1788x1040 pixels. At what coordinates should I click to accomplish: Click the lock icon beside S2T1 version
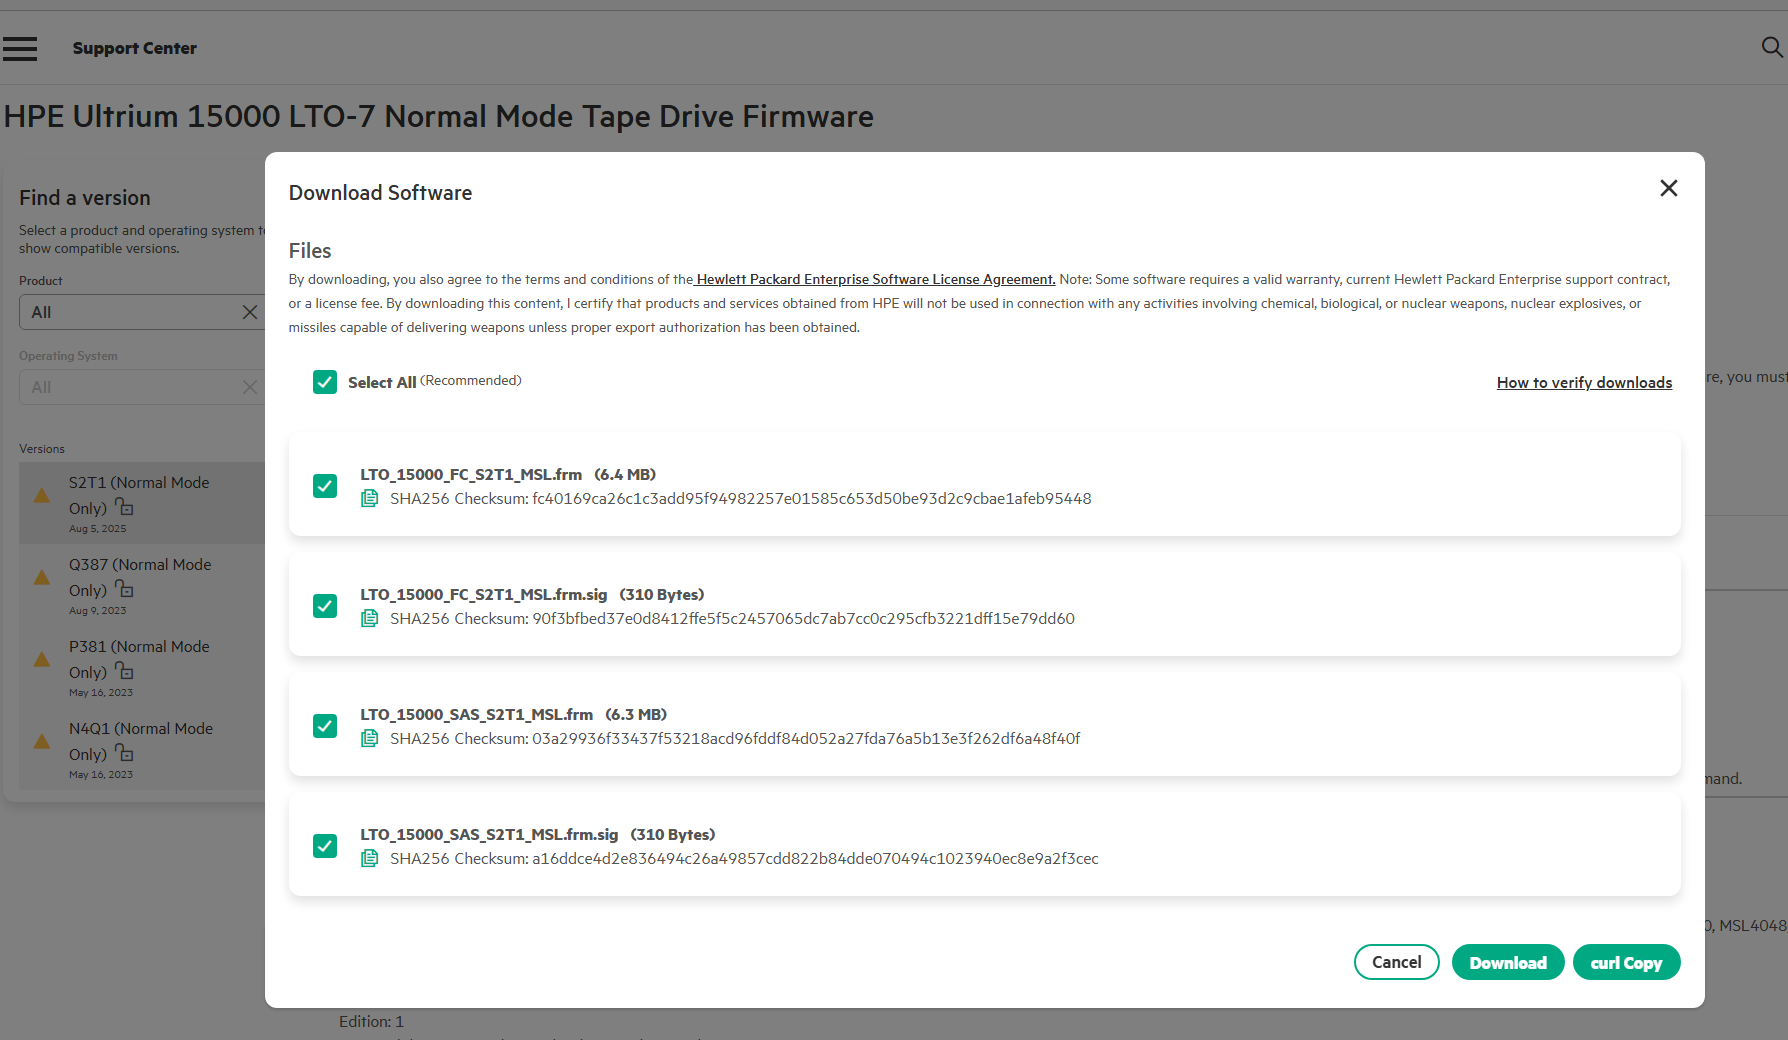click(124, 507)
